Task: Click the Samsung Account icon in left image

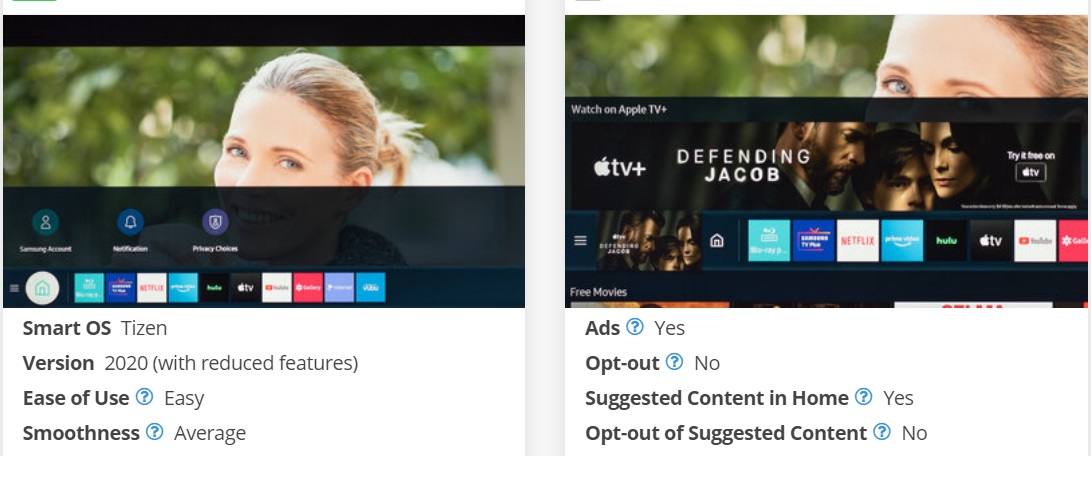Action: pos(45,223)
